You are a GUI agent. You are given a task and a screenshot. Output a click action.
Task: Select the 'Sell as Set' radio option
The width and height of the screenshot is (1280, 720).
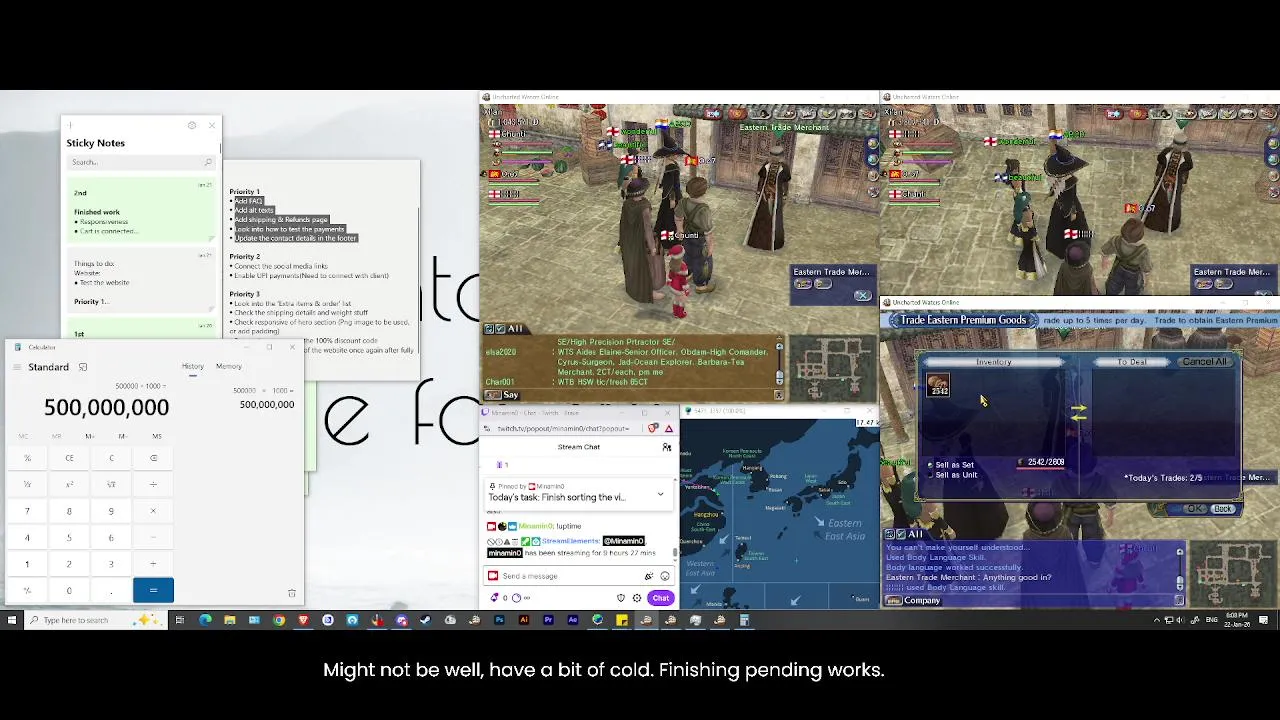[x=950, y=465]
